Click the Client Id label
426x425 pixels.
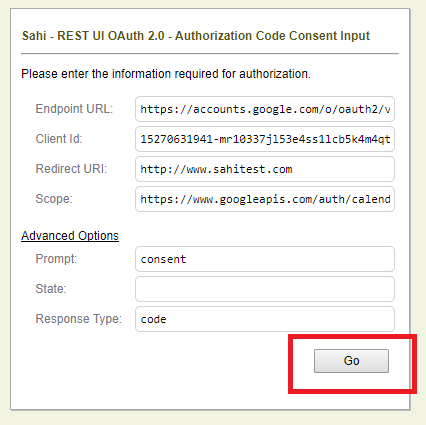[x=59, y=139]
